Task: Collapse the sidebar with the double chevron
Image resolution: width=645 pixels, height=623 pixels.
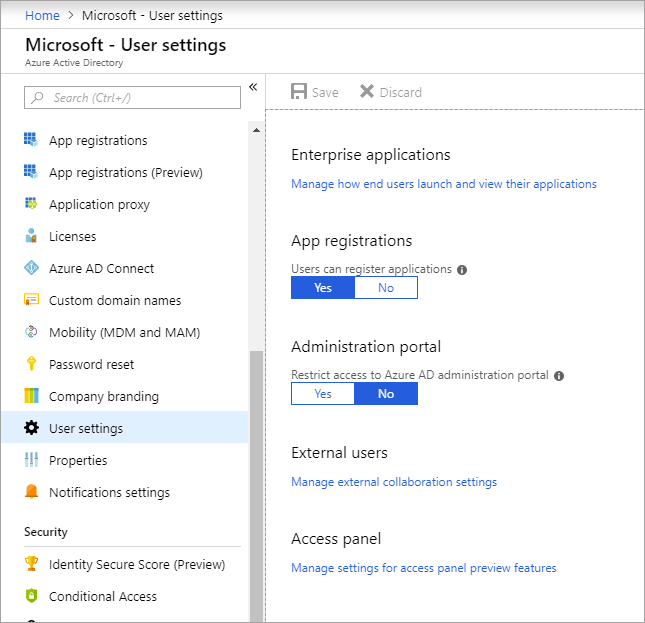Action: click(253, 87)
